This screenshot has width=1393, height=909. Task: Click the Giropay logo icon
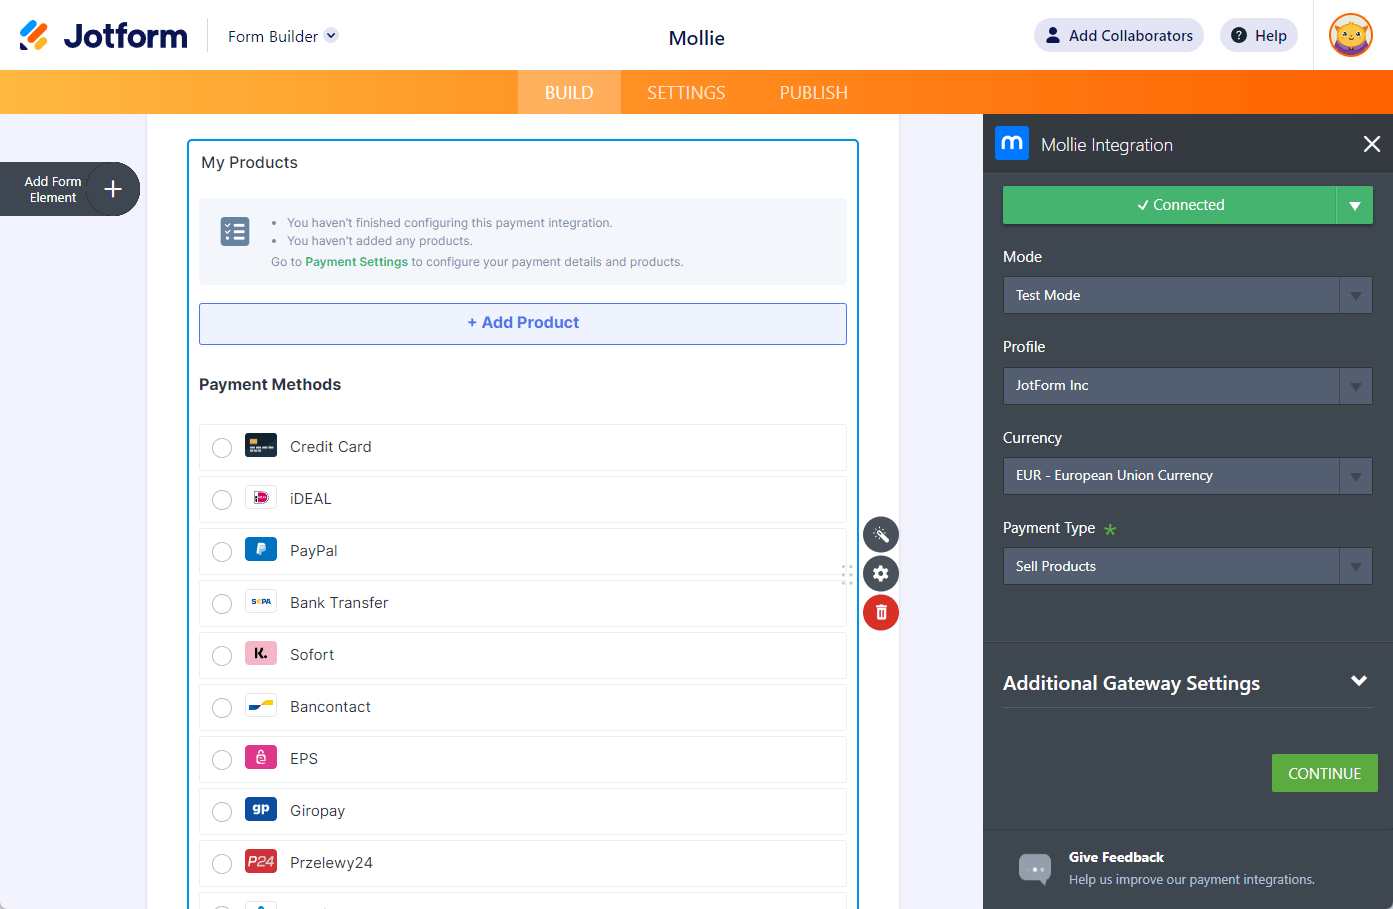coord(261,810)
